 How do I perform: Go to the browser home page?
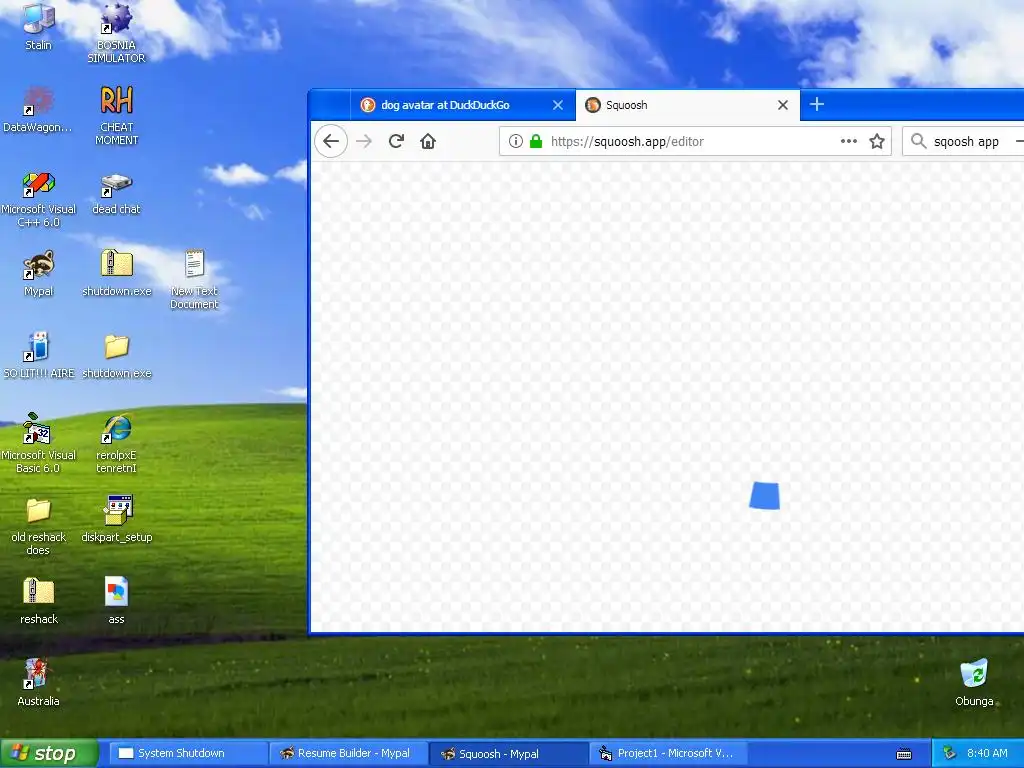point(428,141)
